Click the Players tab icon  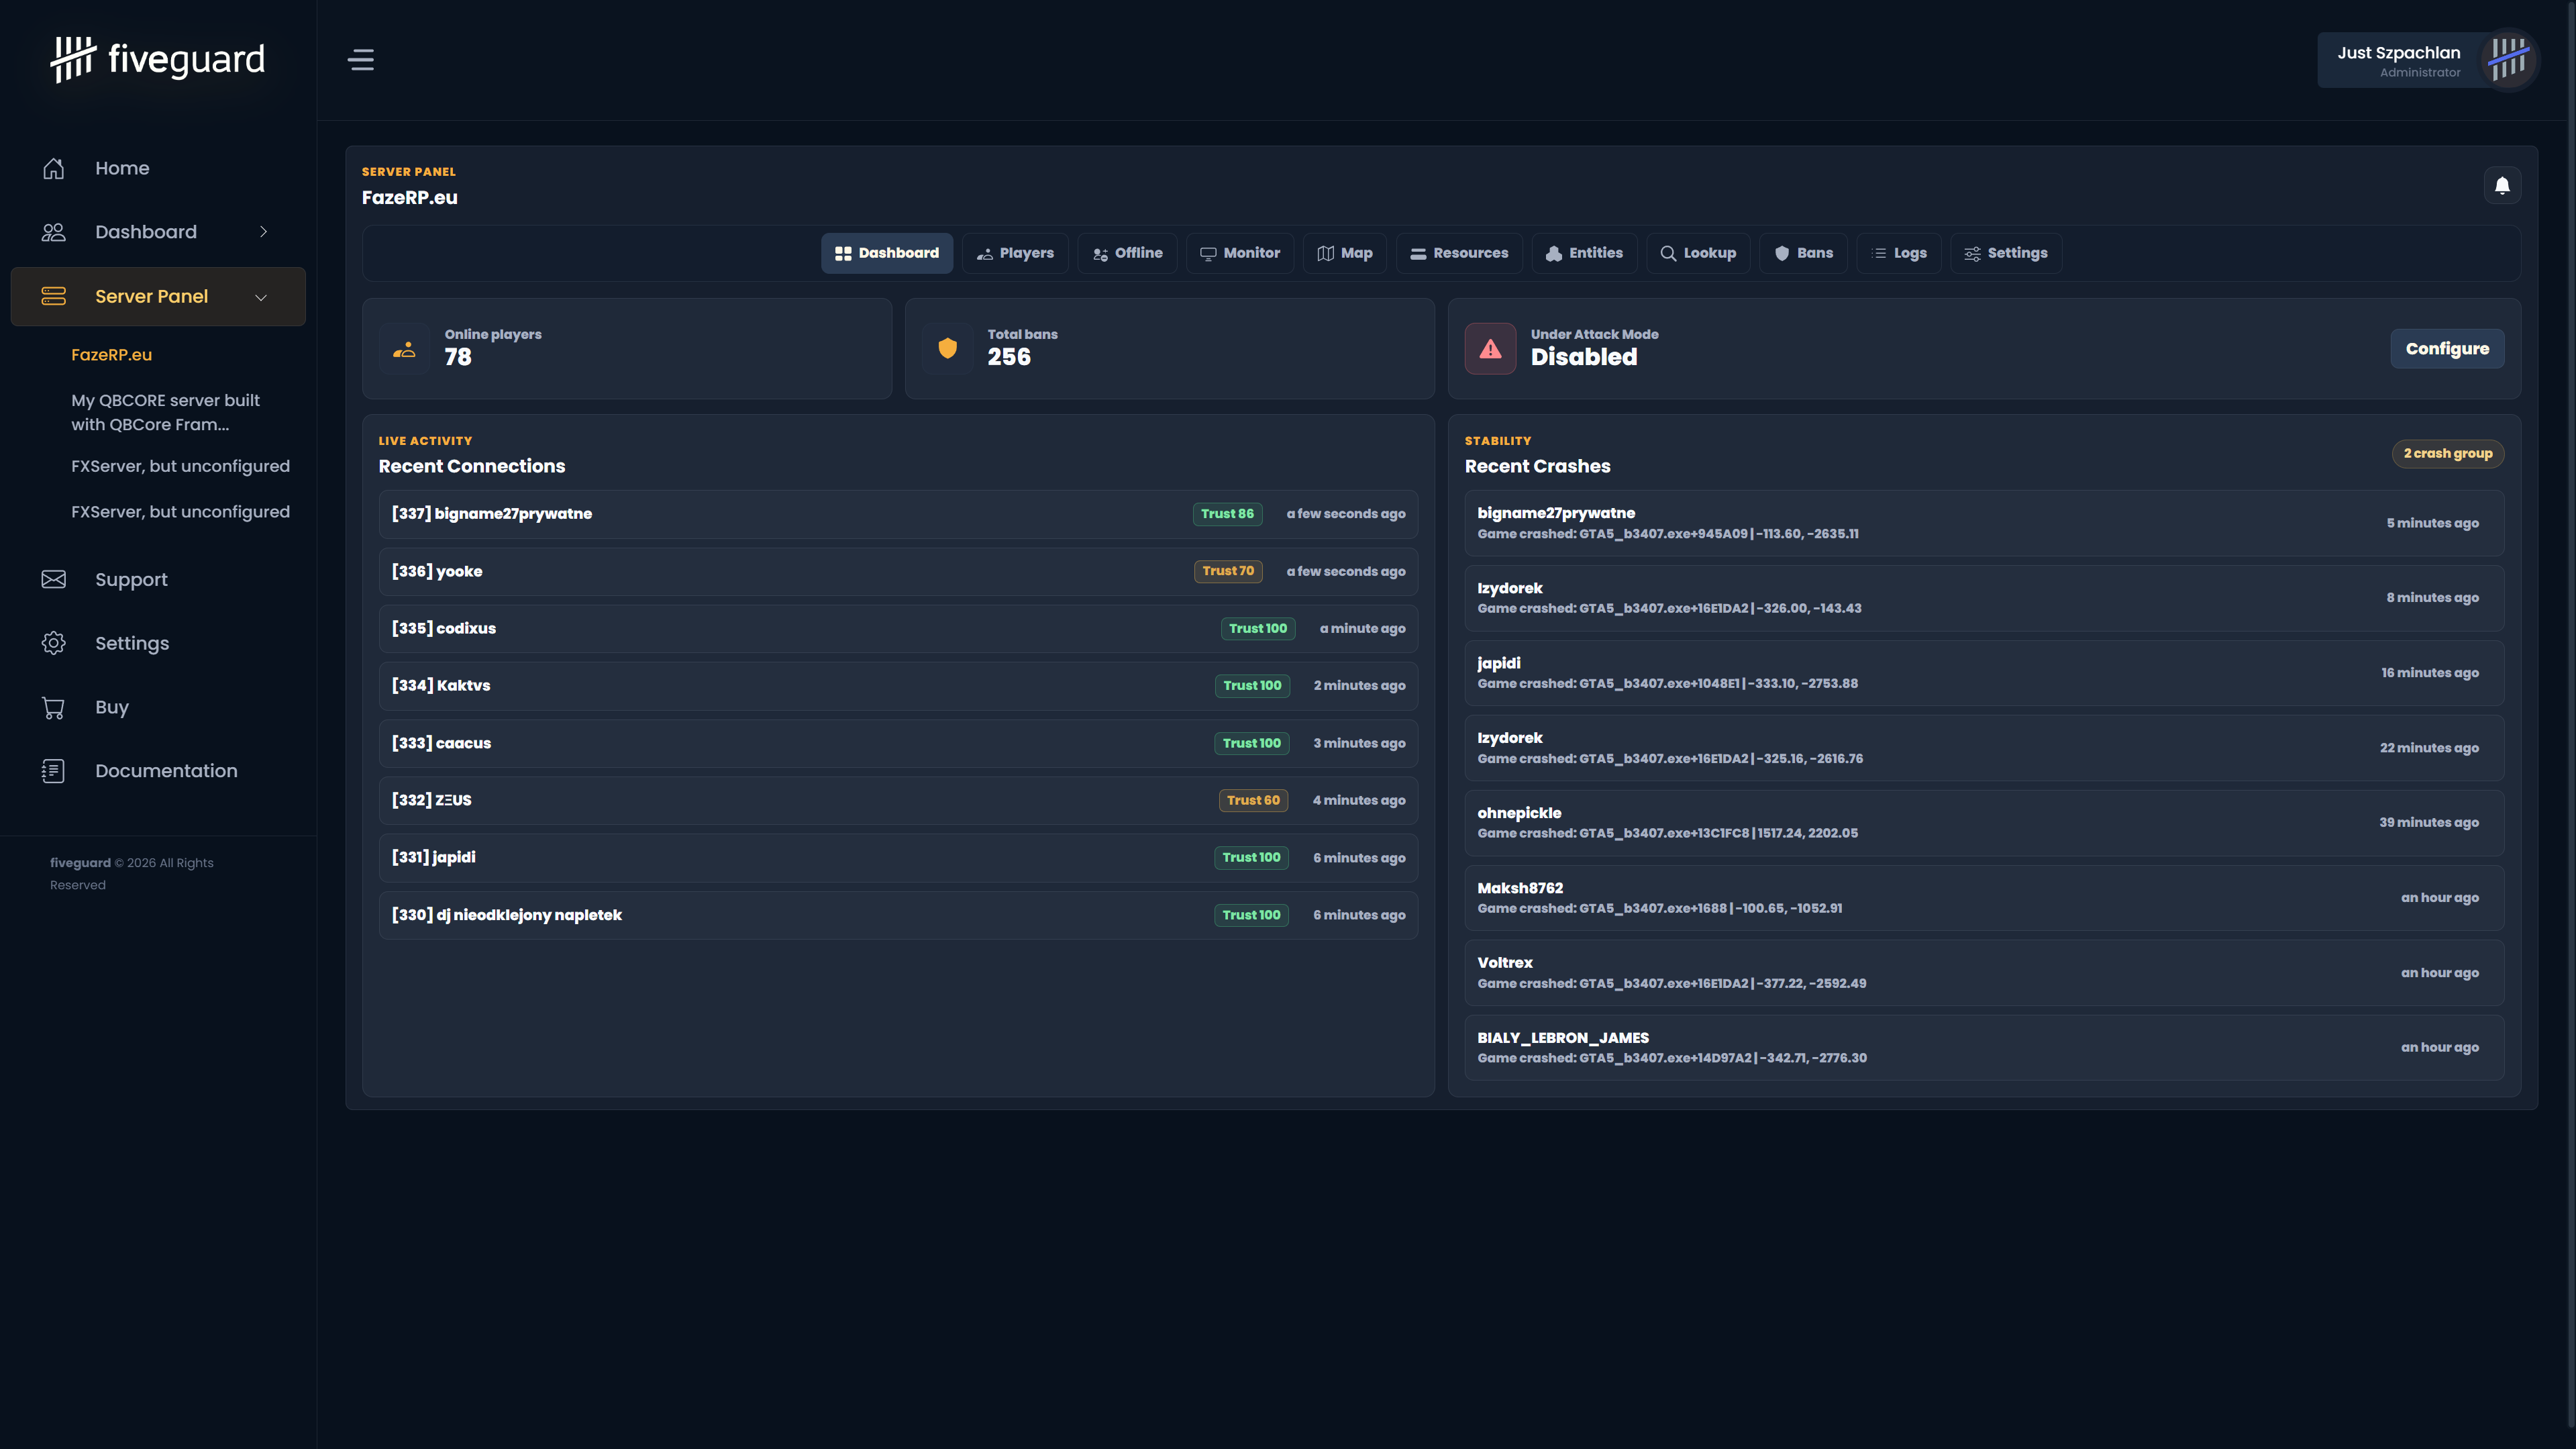click(985, 254)
